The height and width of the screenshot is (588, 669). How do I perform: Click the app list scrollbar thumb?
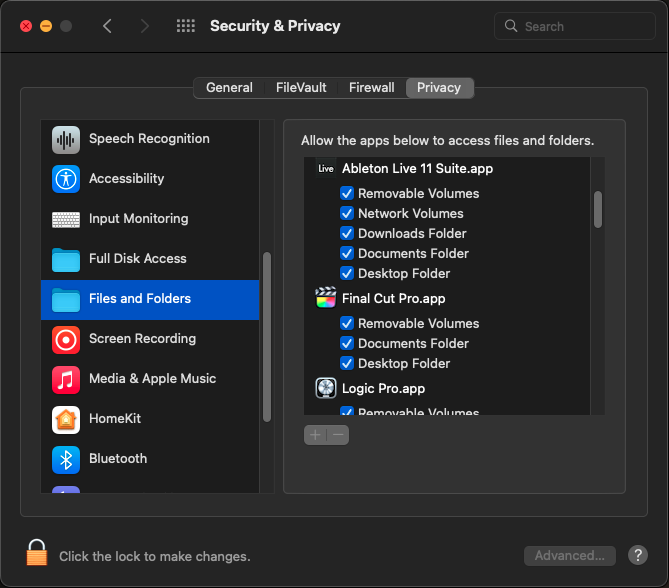coord(598,210)
